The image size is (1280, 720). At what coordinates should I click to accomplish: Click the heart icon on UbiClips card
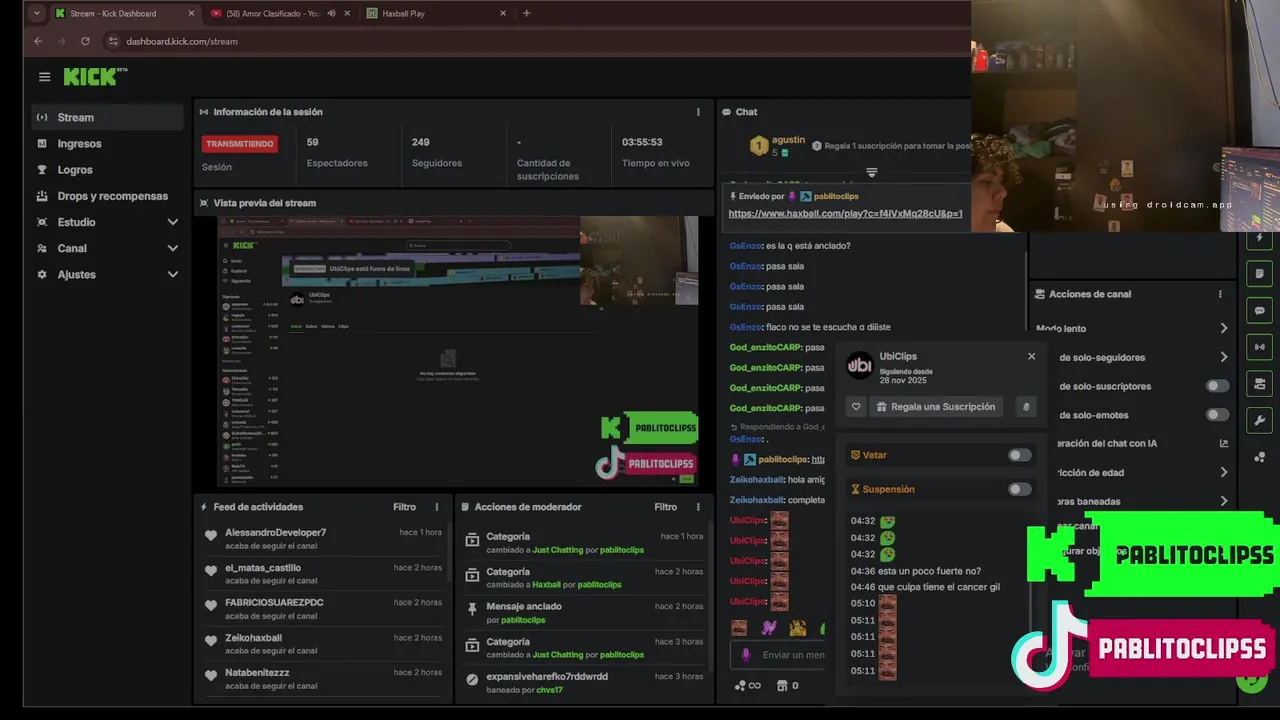pyautogui.click(x=856, y=407)
